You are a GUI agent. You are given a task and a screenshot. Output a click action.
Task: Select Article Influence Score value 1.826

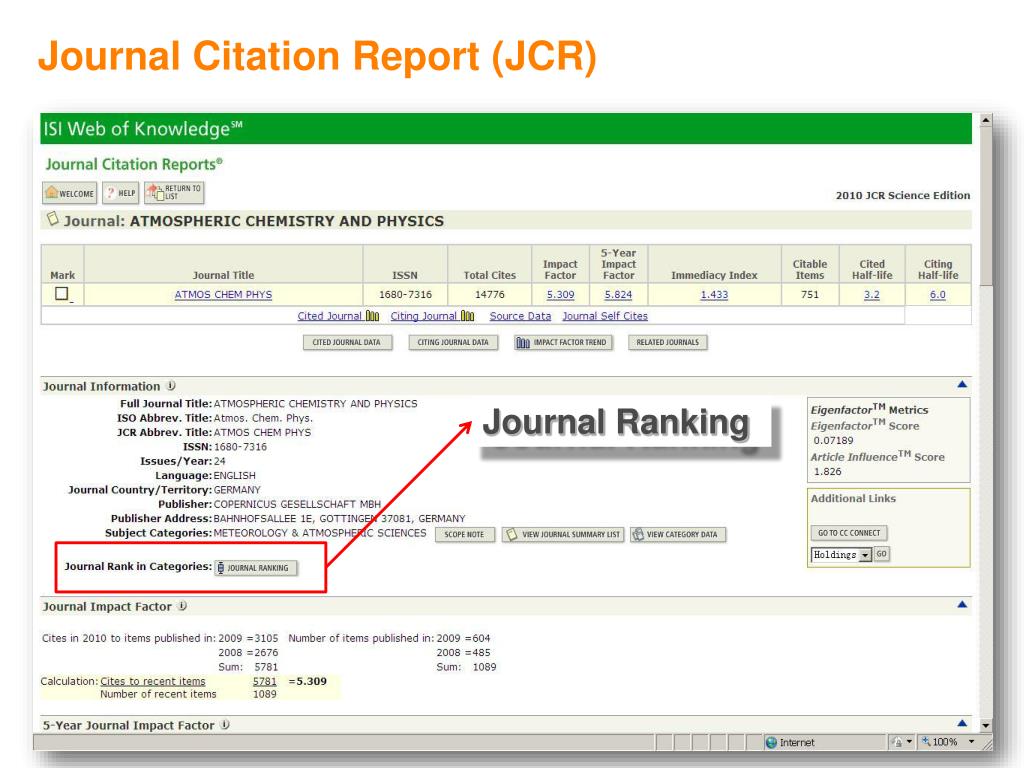click(827, 472)
